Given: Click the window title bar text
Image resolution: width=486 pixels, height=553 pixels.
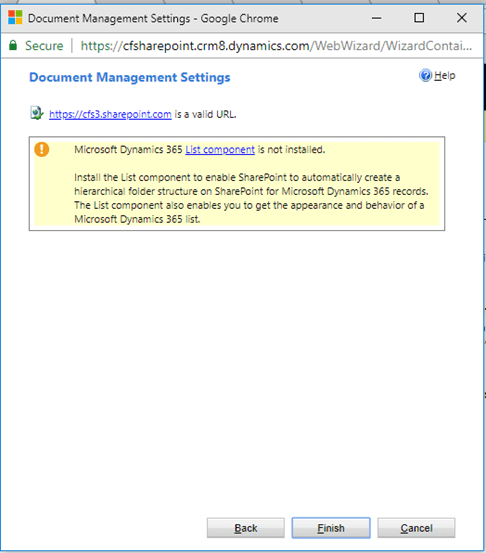Looking at the screenshot, I should click(x=153, y=18).
